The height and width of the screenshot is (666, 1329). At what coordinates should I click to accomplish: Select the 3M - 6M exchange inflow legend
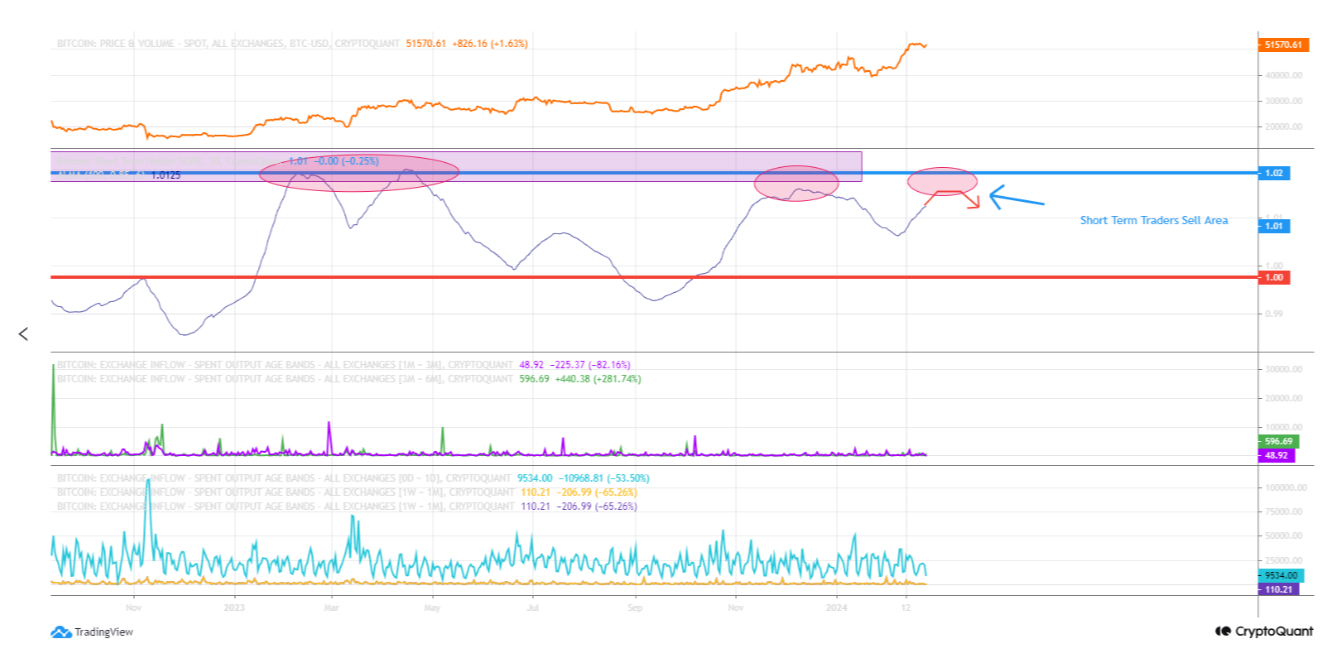click(x=285, y=379)
